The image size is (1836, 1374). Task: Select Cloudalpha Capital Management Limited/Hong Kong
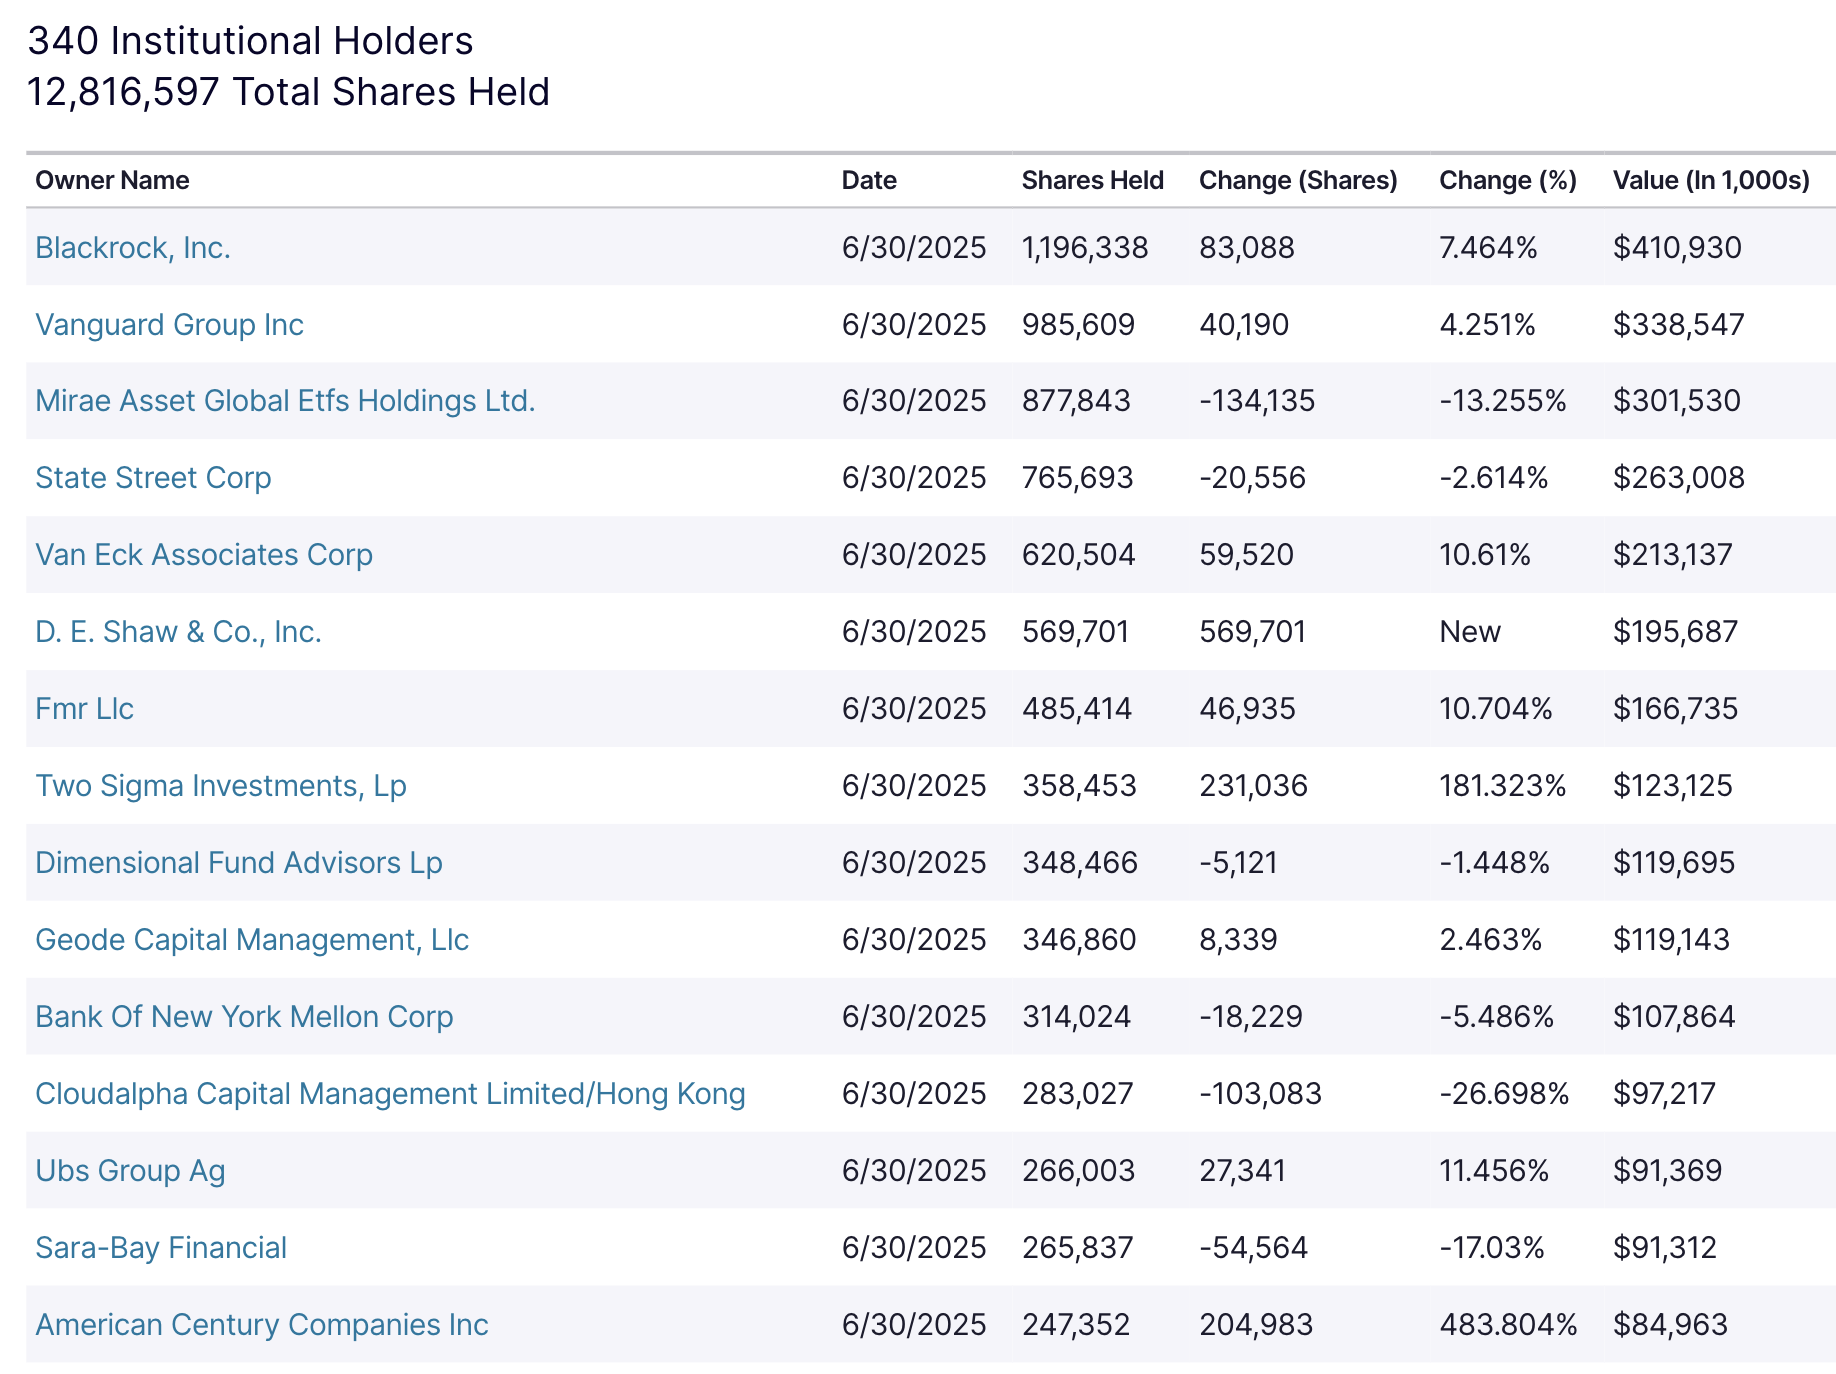(390, 1094)
